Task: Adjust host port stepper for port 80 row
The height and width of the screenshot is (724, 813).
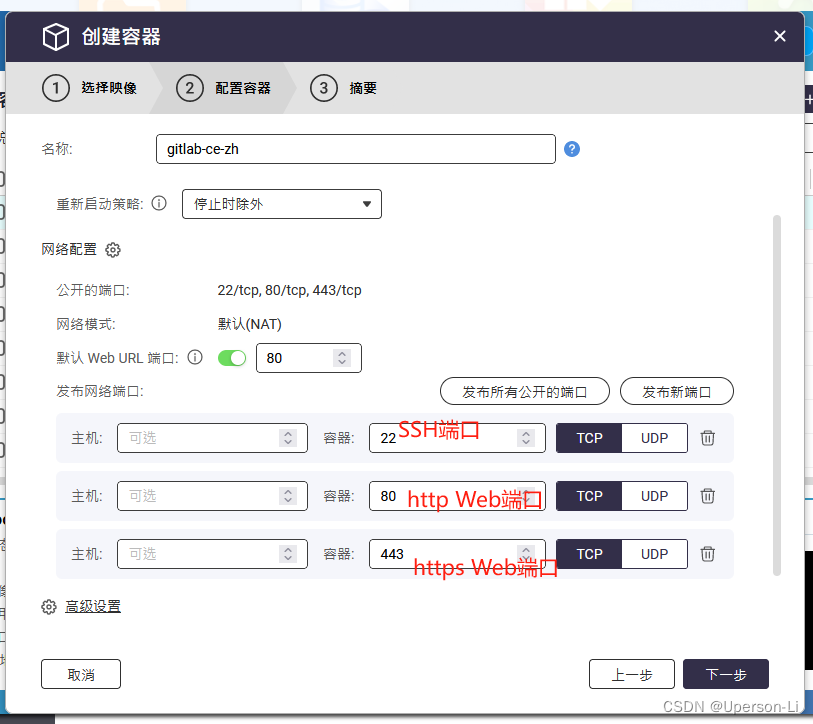Action: (288, 496)
